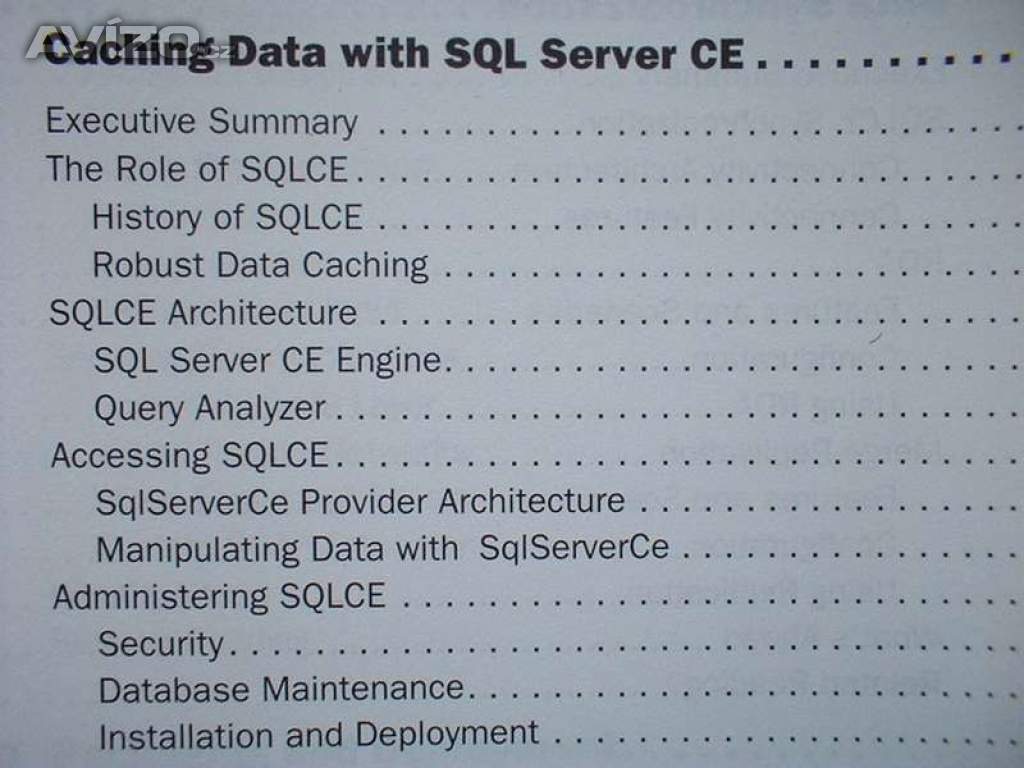The image size is (1024, 768).
Task: Select SqlServerCe Provider Architecture entry
Action: [x=360, y=502]
